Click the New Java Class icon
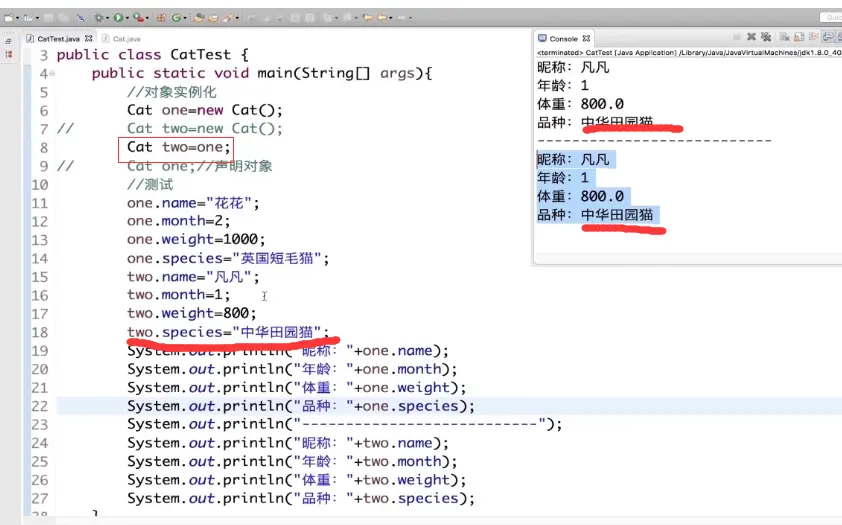The width and height of the screenshot is (842, 525). pos(176,18)
